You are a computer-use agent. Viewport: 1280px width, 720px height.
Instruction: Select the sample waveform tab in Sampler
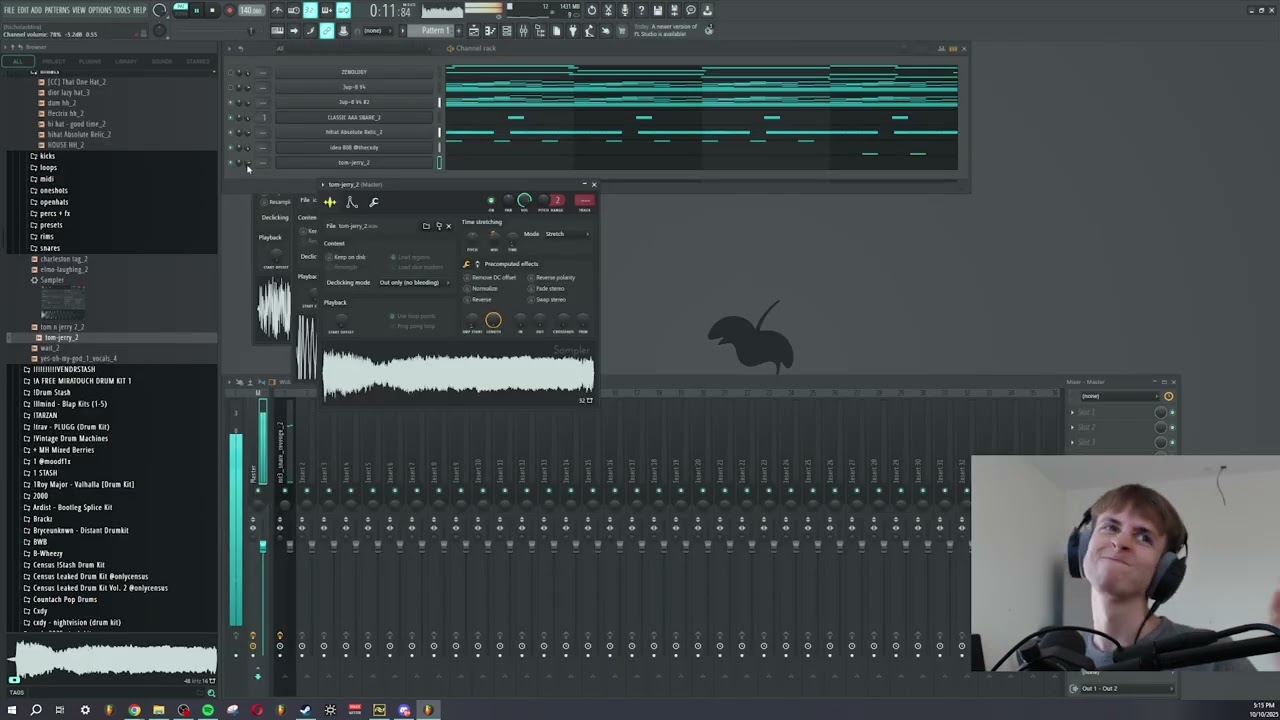[330, 202]
